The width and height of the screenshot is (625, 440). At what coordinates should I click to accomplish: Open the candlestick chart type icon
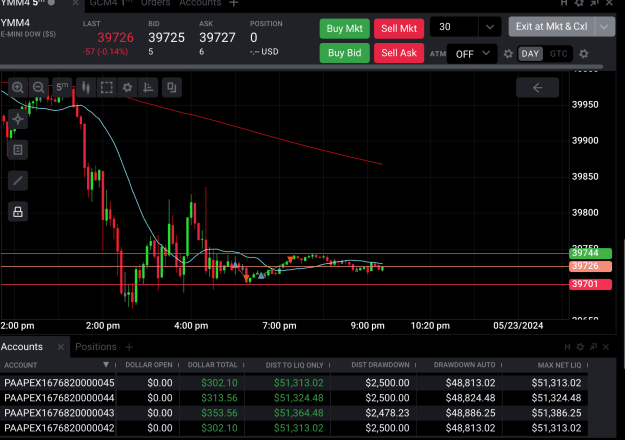pyautogui.click(x=86, y=87)
